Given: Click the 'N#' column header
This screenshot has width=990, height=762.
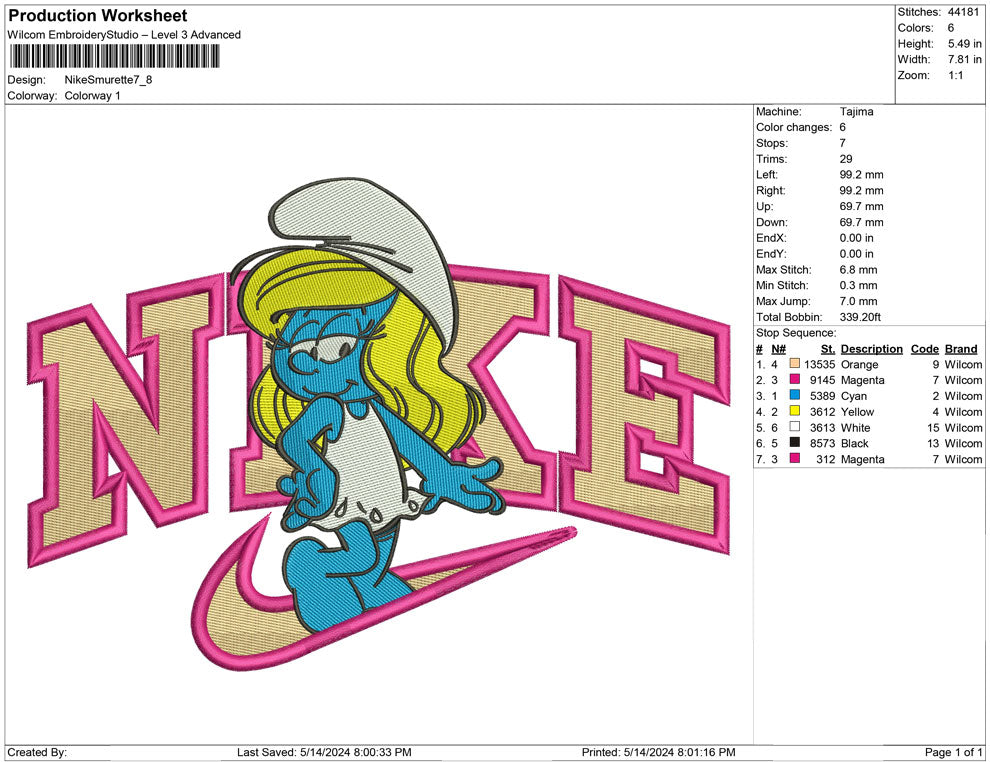Looking at the screenshot, I should point(778,349).
